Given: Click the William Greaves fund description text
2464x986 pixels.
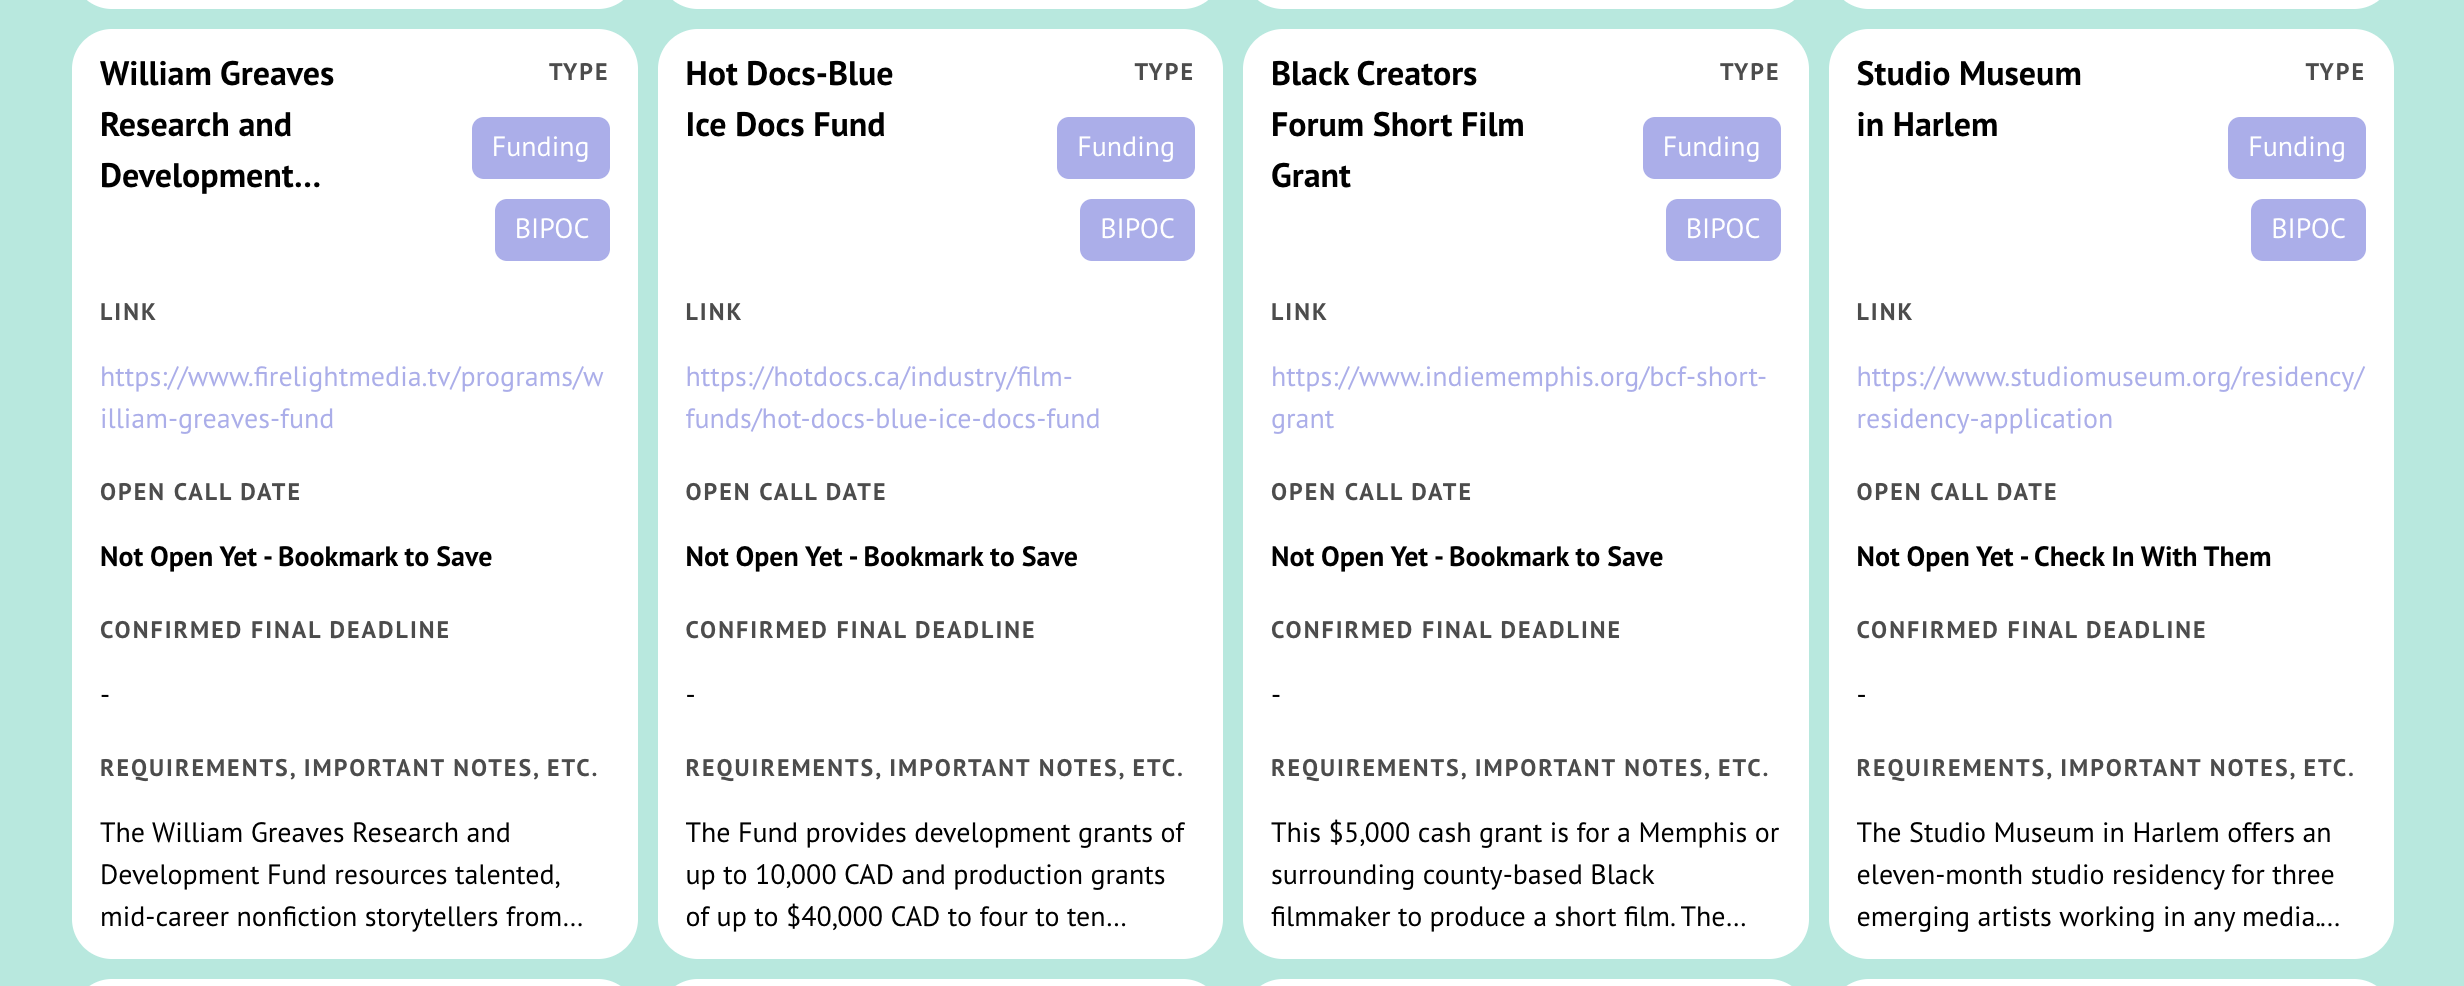Looking at the screenshot, I should point(342,875).
